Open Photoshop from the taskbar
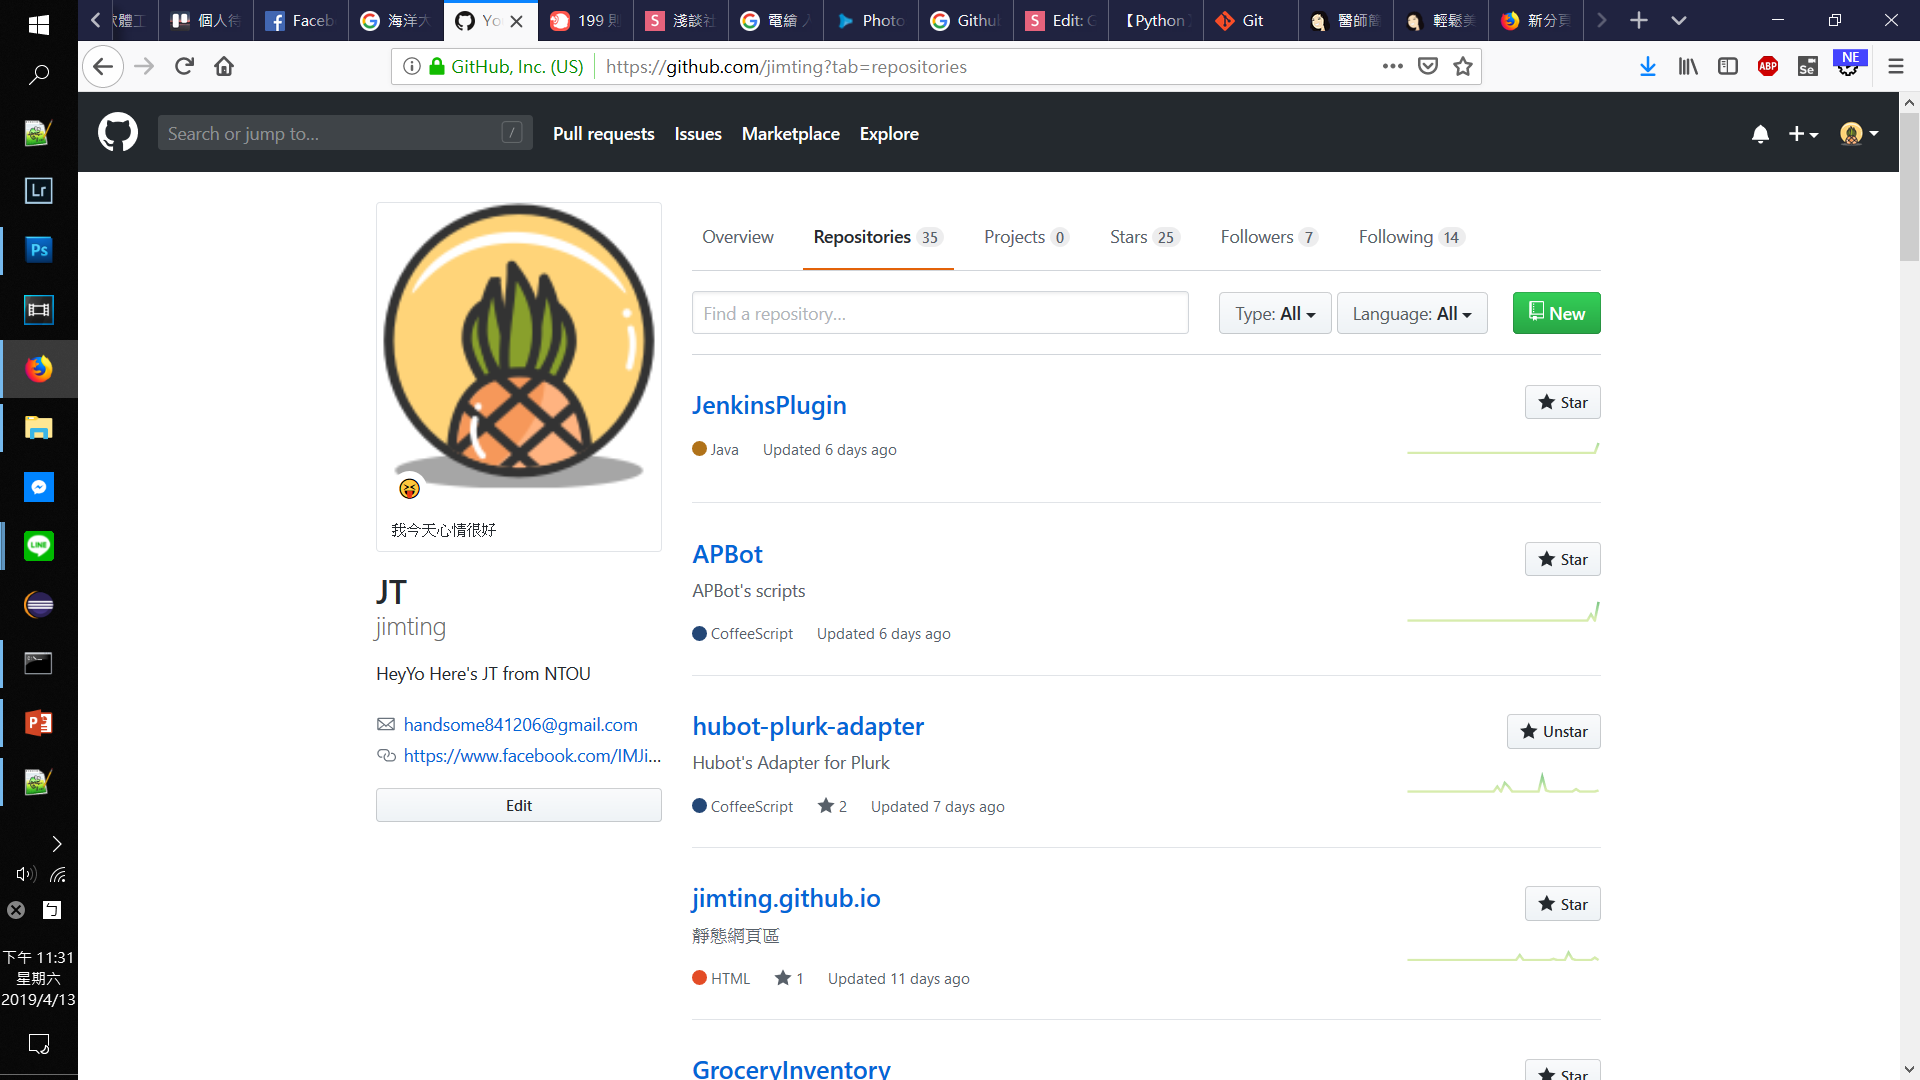The image size is (1920, 1080). (39, 250)
